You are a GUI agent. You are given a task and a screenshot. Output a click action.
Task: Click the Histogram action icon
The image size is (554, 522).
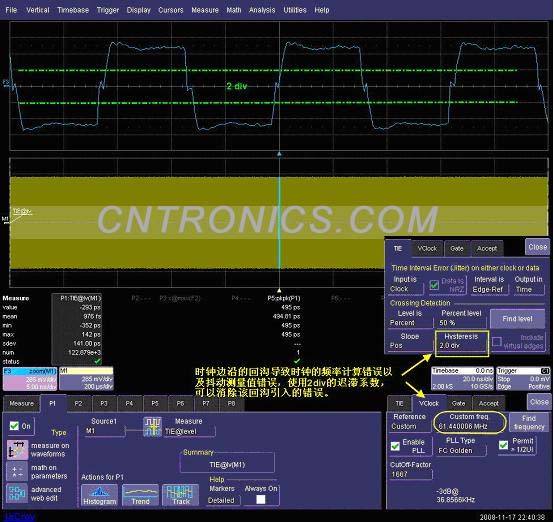point(99,495)
